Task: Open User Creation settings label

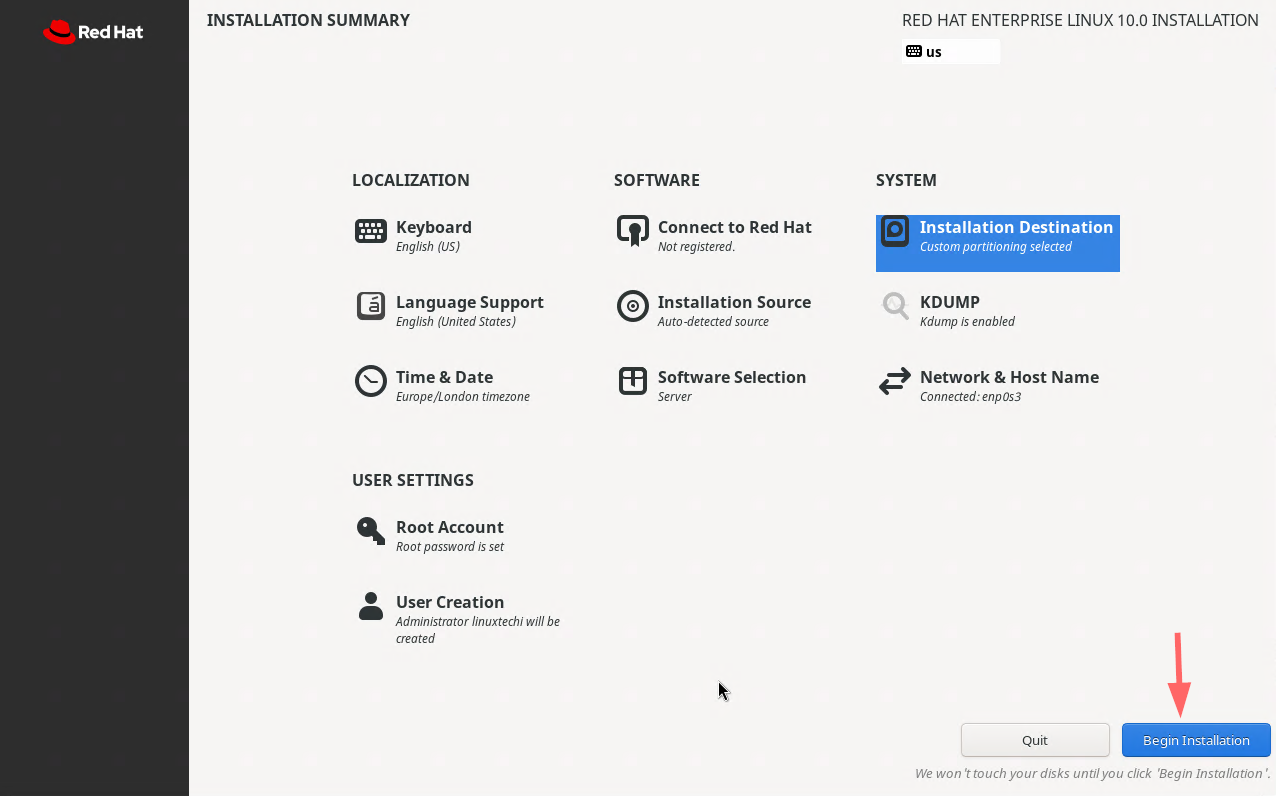Action: (450, 602)
